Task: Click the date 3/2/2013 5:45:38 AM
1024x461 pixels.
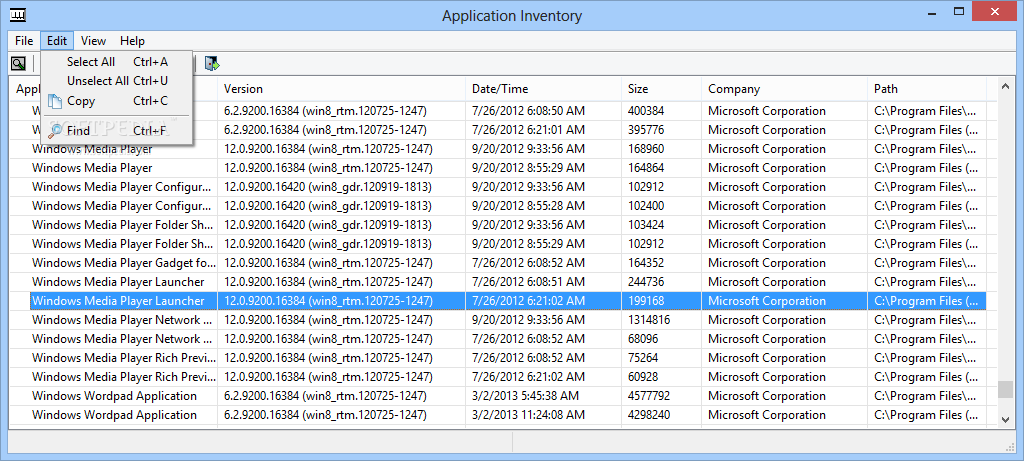Action: tap(525, 396)
